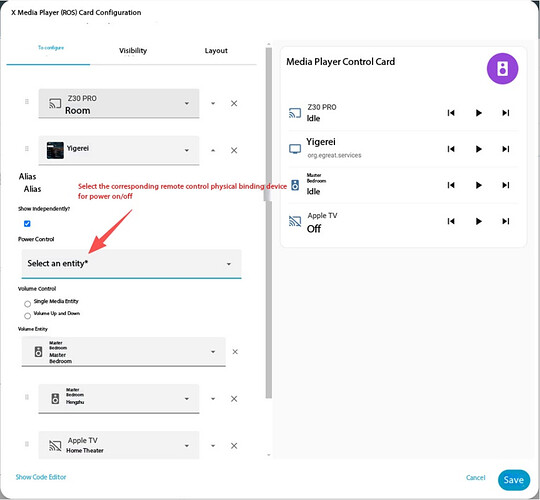Click Apple TV cast-off icon in preview

[x=295, y=221]
